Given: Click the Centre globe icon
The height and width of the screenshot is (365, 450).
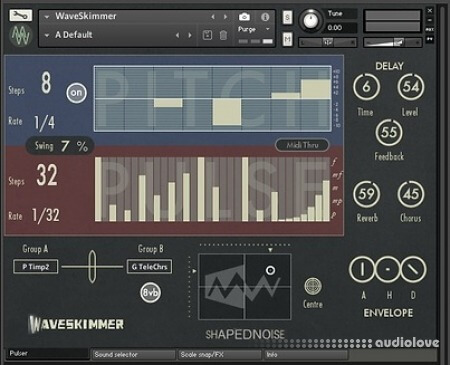Looking at the screenshot, I should pos(313,286).
